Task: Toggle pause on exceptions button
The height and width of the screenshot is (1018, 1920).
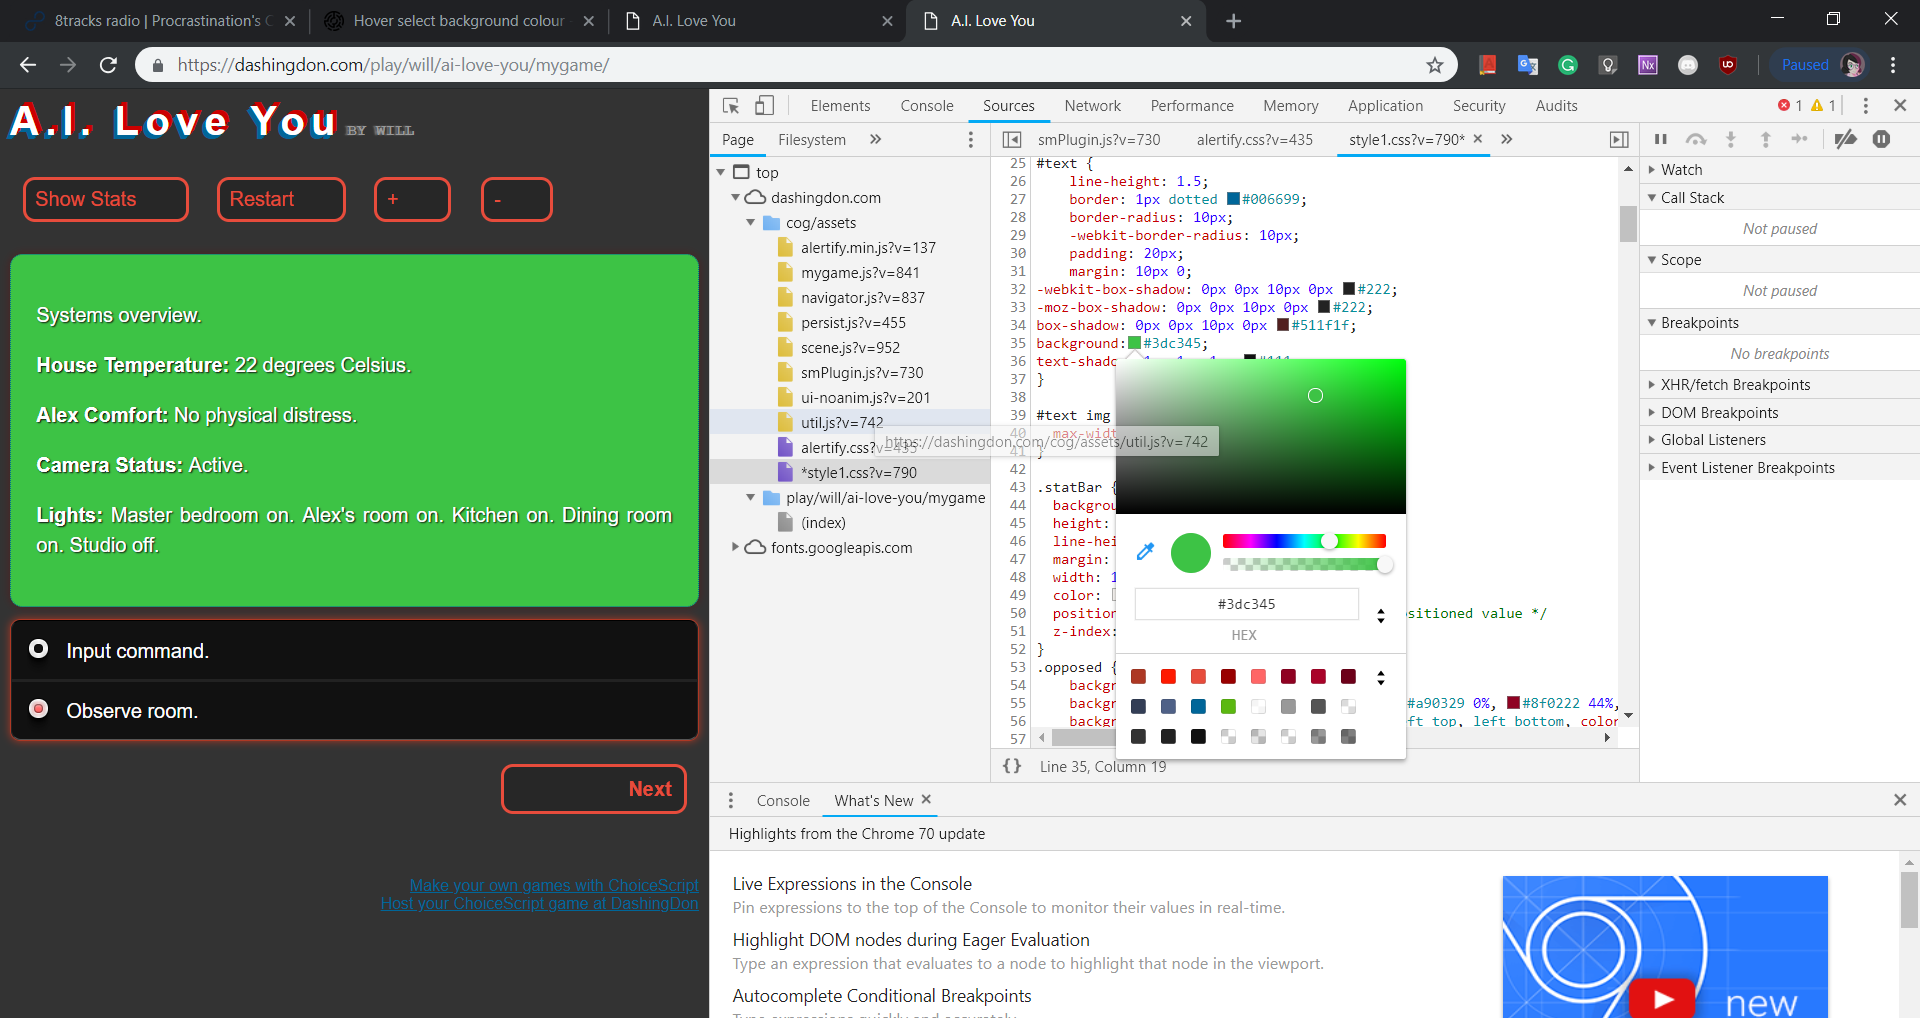Action: coord(1881,140)
